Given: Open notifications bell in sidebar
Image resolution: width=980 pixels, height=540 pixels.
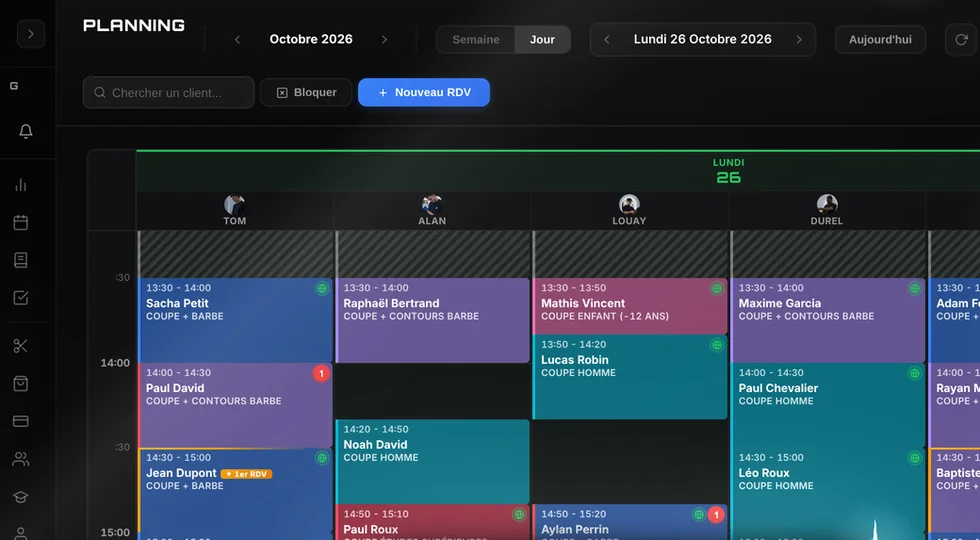Looking at the screenshot, I should click(26, 131).
